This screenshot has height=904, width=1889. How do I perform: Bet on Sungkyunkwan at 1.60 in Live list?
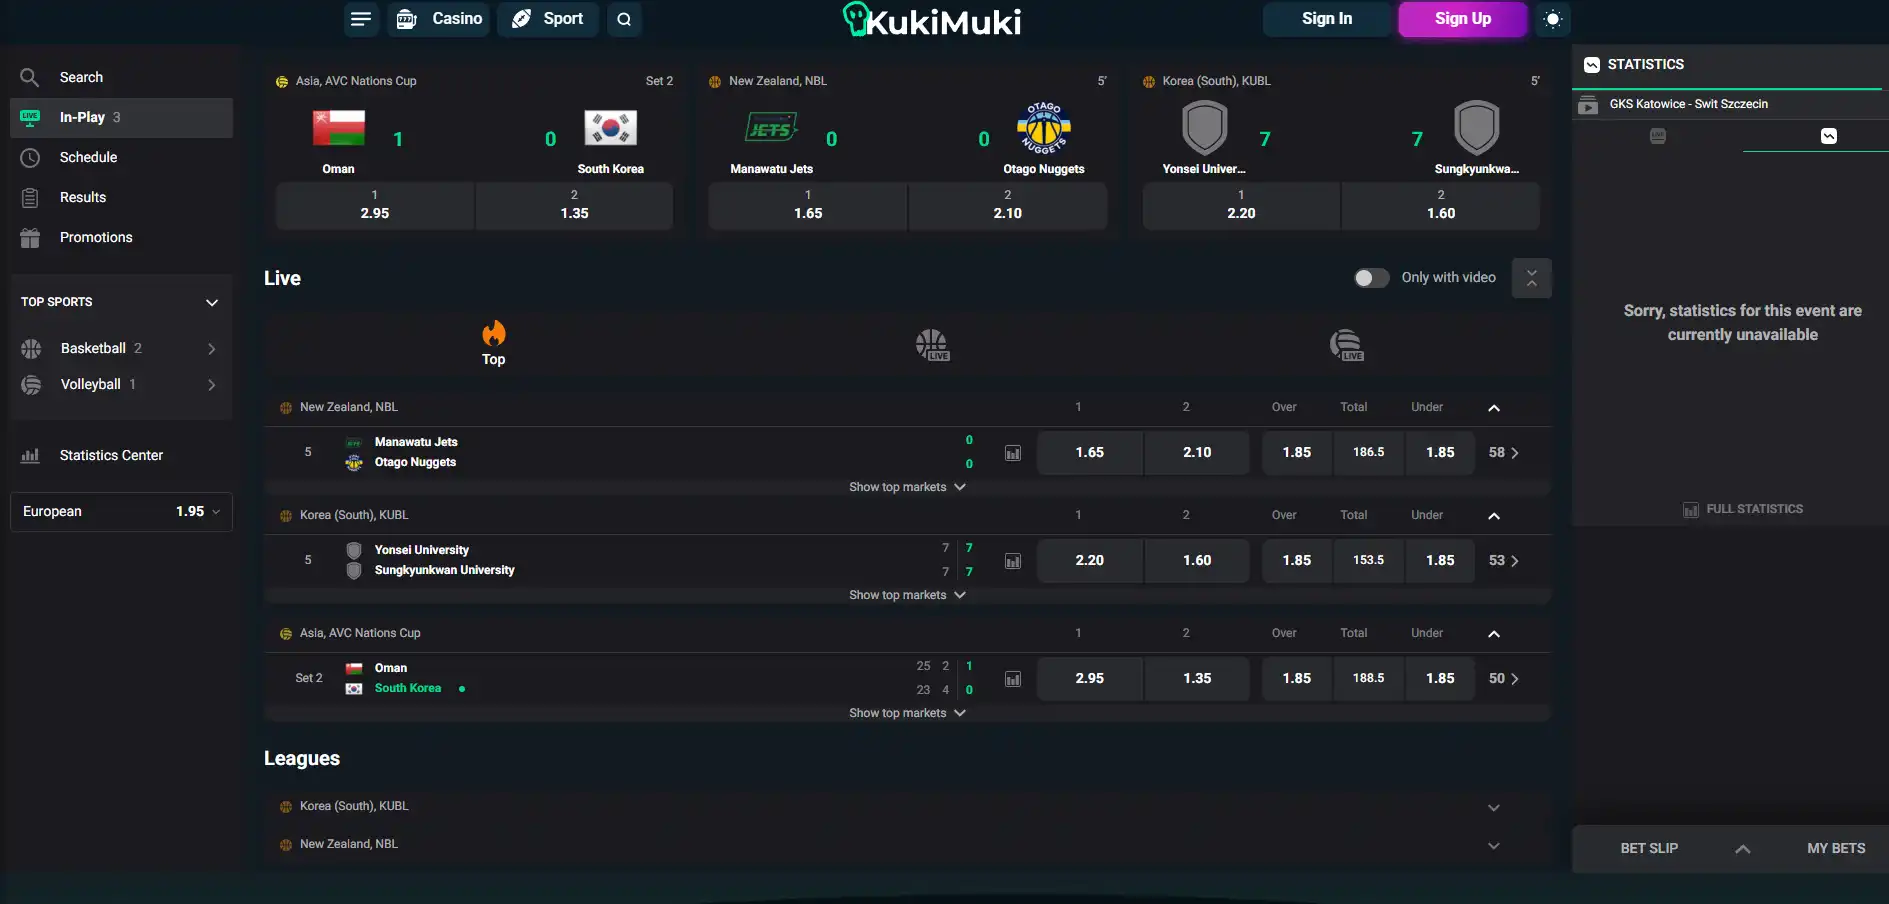1197,561
